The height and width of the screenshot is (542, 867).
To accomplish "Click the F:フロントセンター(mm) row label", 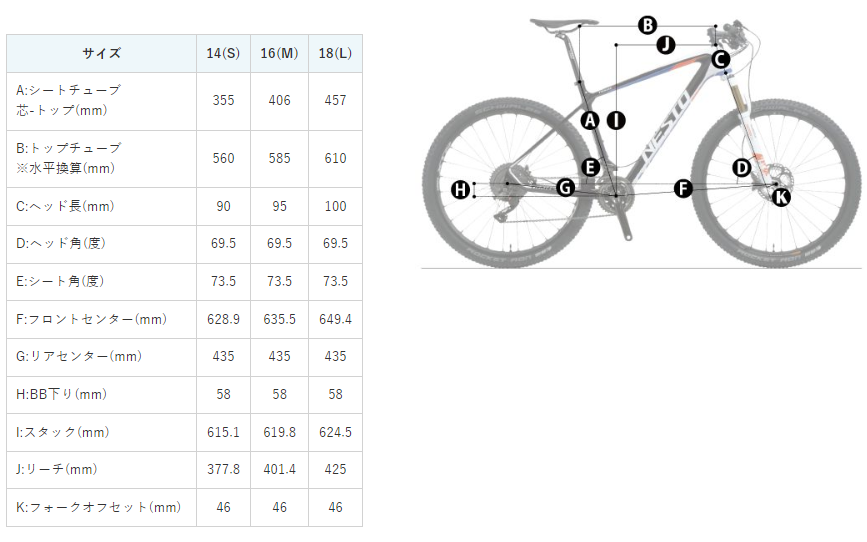I will click(91, 319).
